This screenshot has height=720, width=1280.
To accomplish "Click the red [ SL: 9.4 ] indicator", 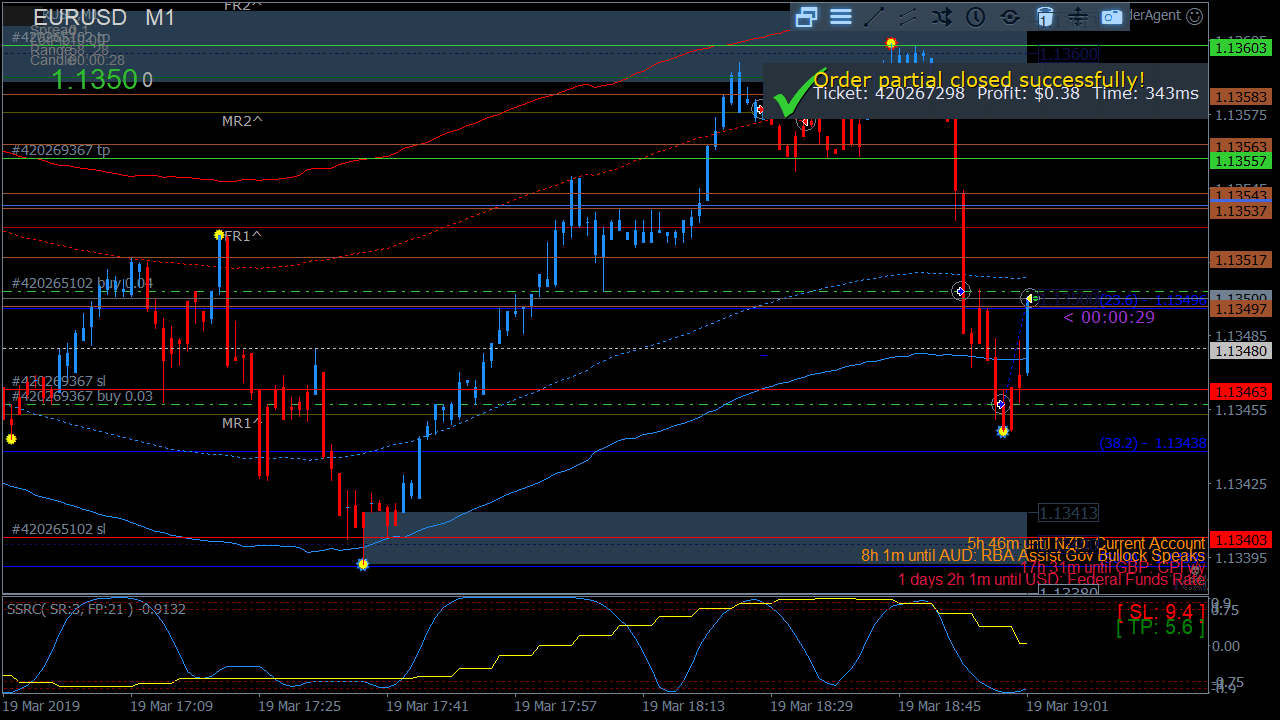I will click(x=1161, y=611).
